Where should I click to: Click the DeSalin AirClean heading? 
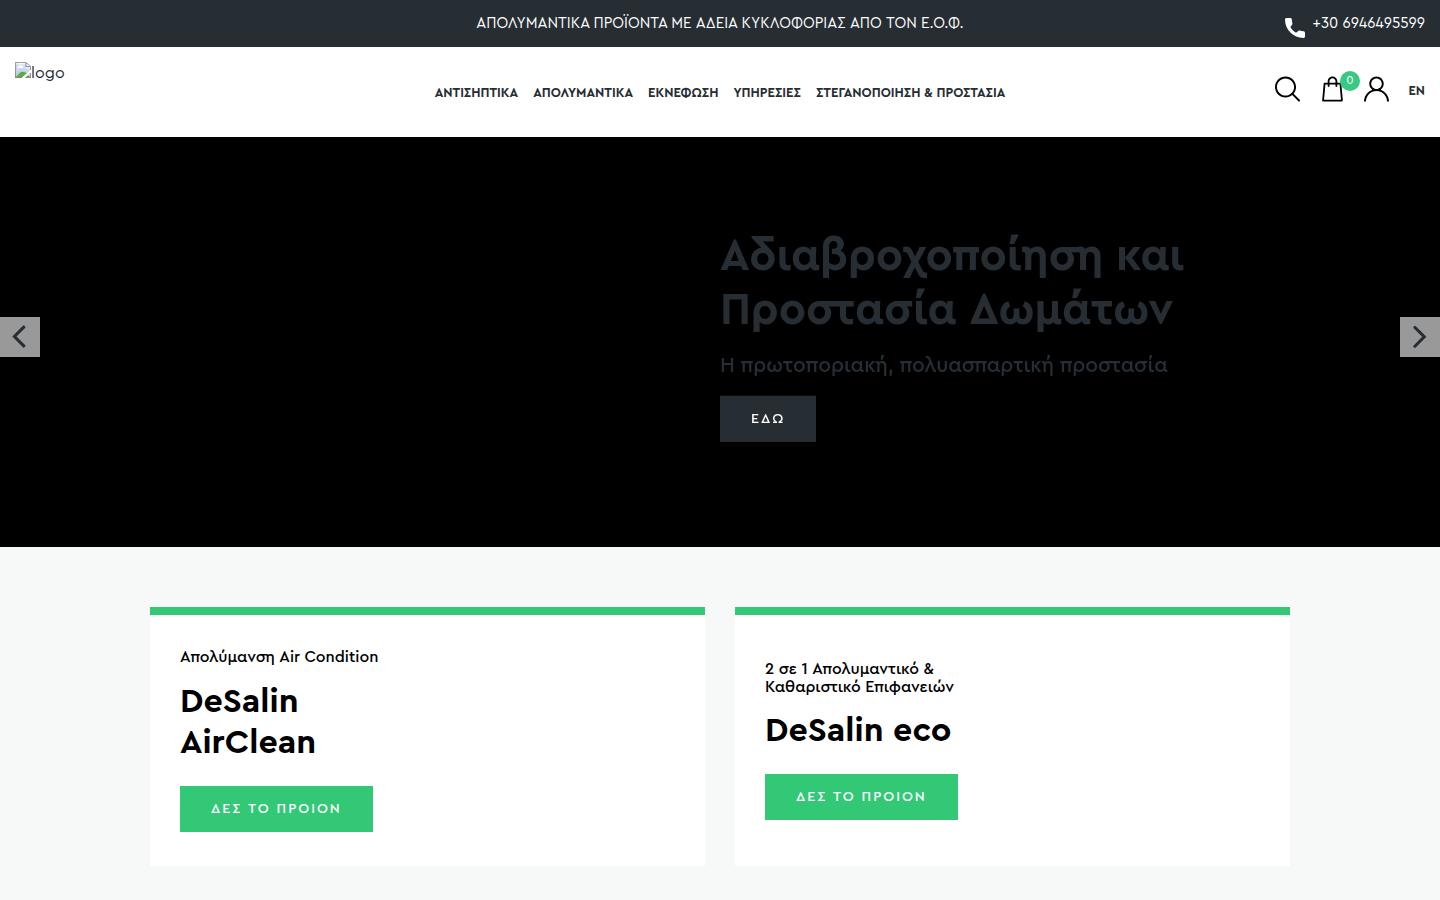pyautogui.click(x=248, y=721)
